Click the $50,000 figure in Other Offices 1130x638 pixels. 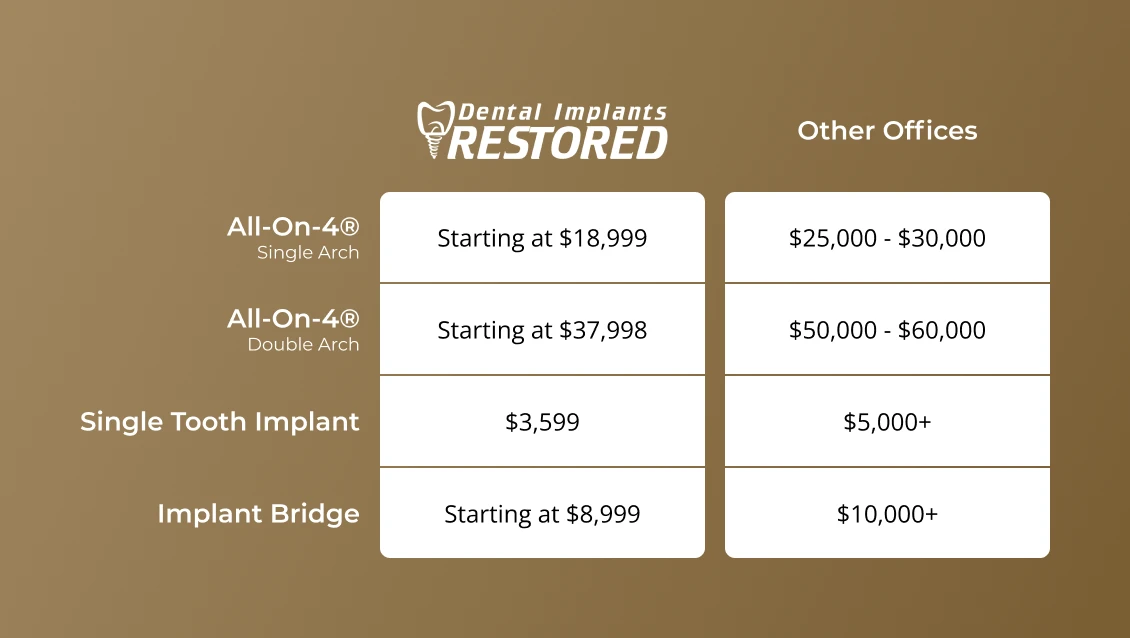pos(827,330)
